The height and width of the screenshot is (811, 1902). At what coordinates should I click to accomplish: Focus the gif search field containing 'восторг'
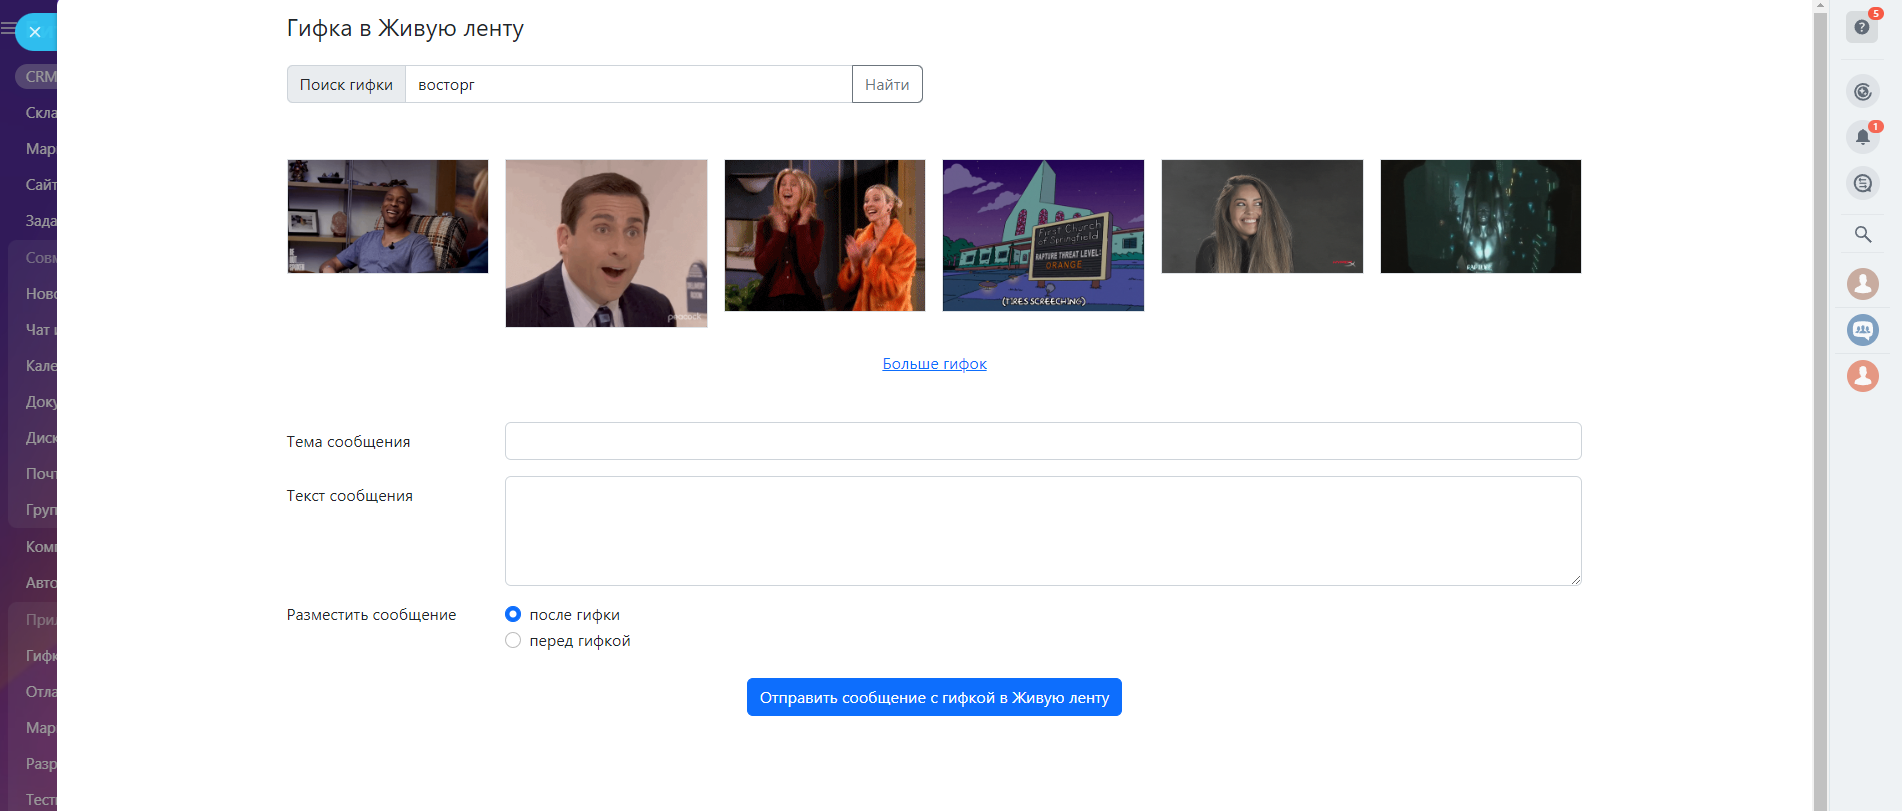[x=628, y=84]
